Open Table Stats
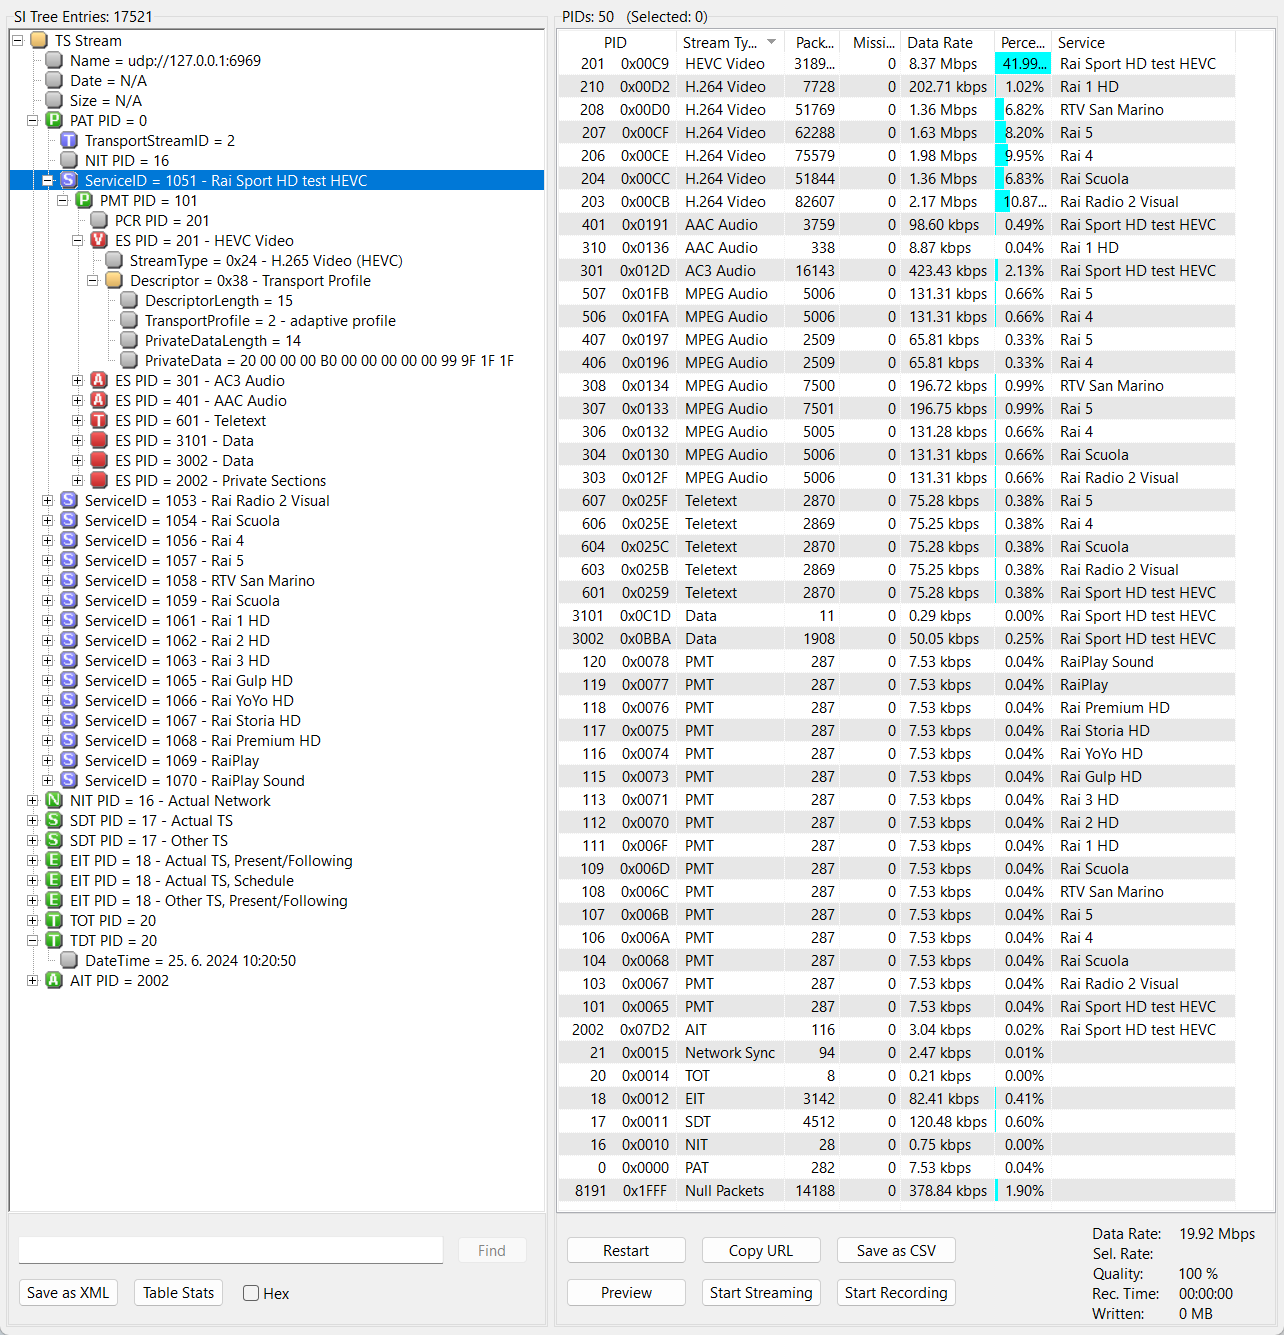This screenshot has height=1335, width=1284. click(x=179, y=1292)
